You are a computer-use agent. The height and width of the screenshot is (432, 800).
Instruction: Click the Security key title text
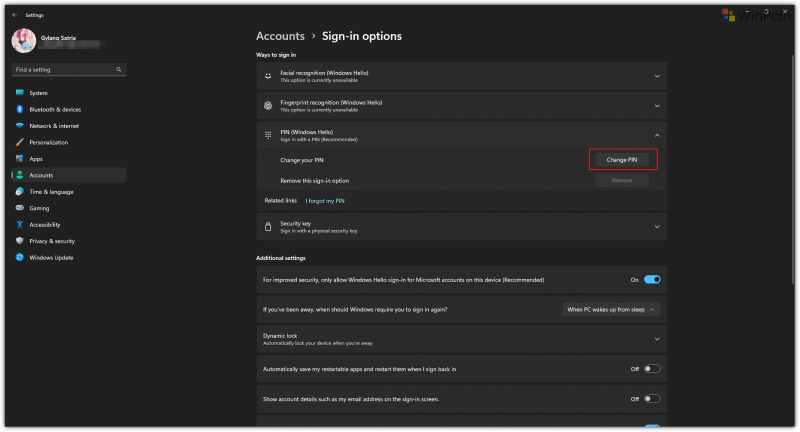(295, 223)
